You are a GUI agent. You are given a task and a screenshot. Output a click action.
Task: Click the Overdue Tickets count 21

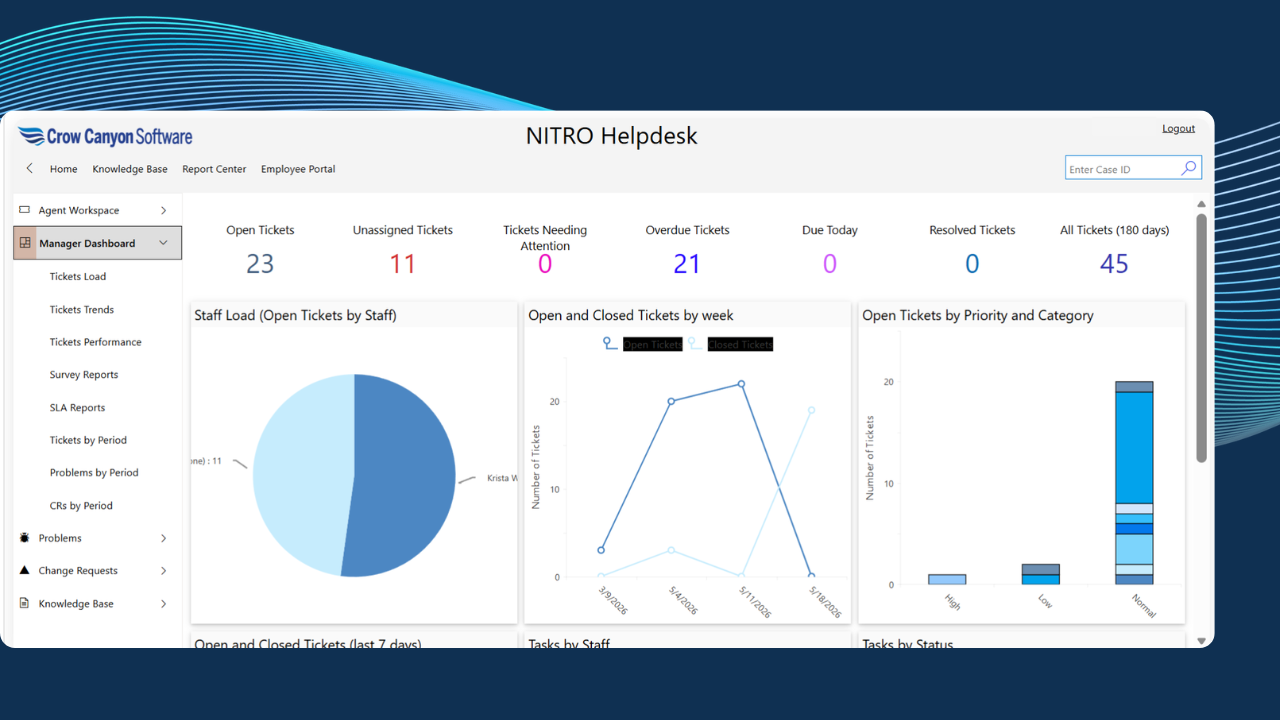pyautogui.click(x=687, y=264)
